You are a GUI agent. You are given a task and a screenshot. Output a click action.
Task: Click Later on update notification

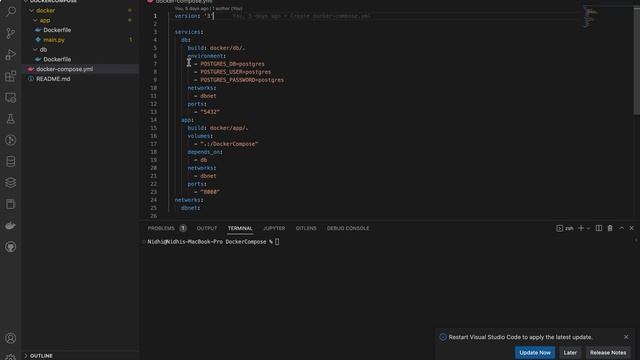(570, 352)
